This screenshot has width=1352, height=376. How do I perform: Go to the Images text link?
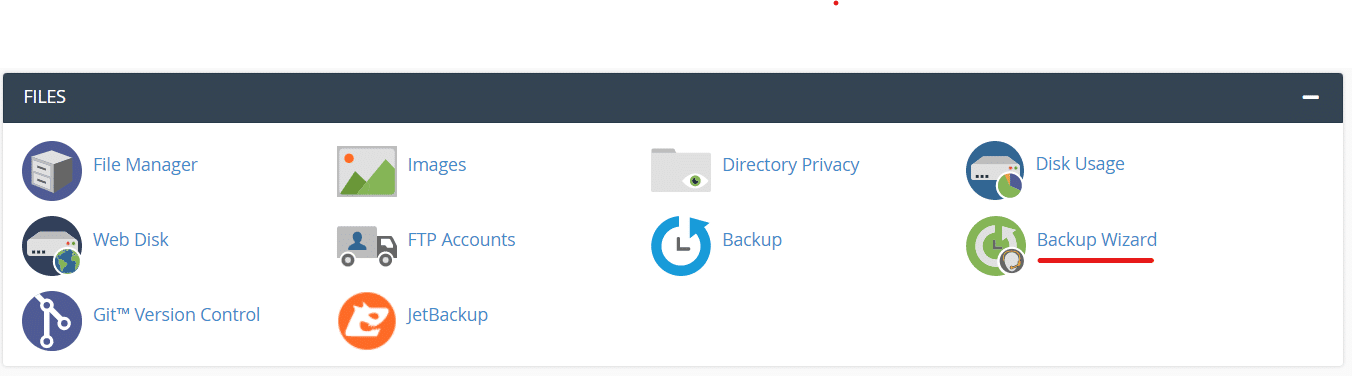437,165
